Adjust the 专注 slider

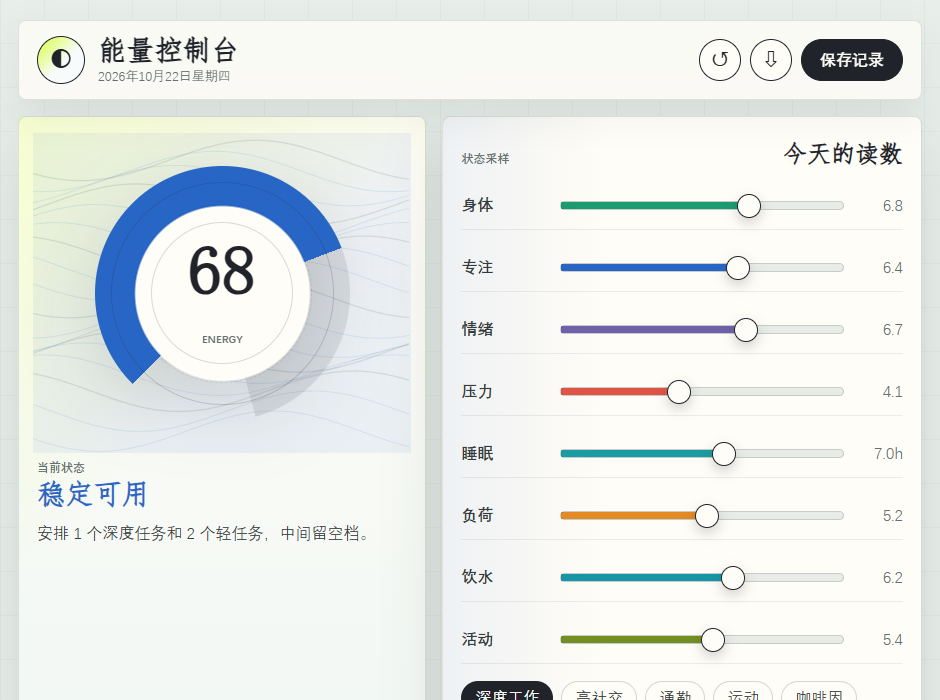(x=702, y=268)
